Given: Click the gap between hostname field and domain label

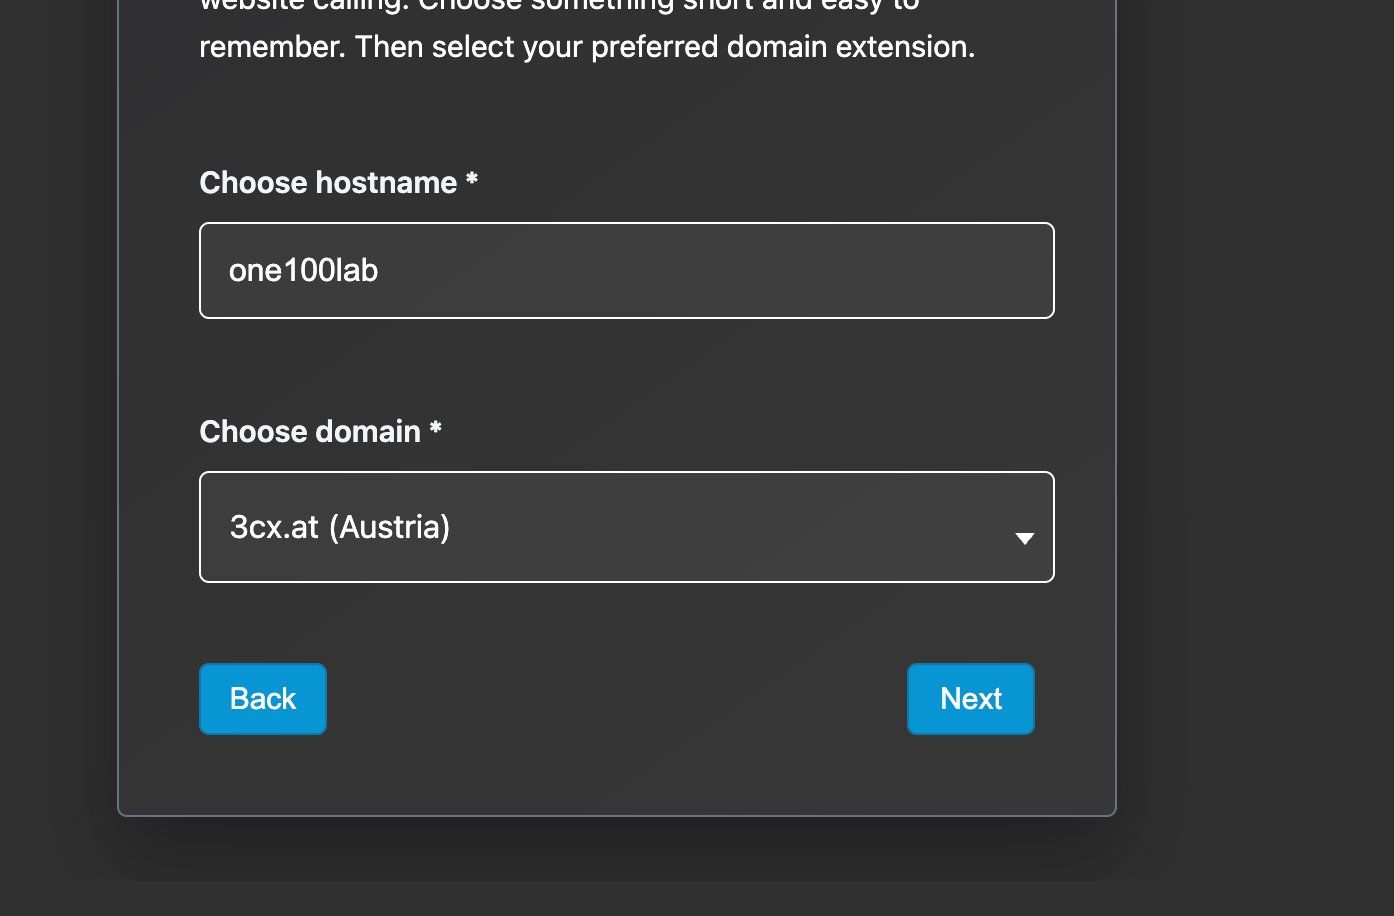Looking at the screenshot, I should (x=626, y=370).
